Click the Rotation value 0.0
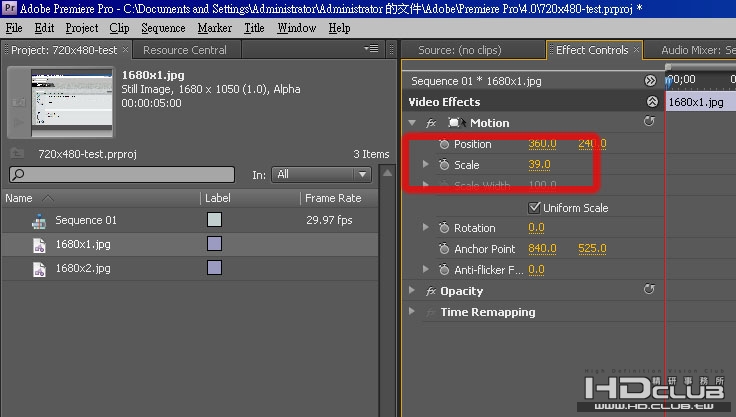 [536, 228]
